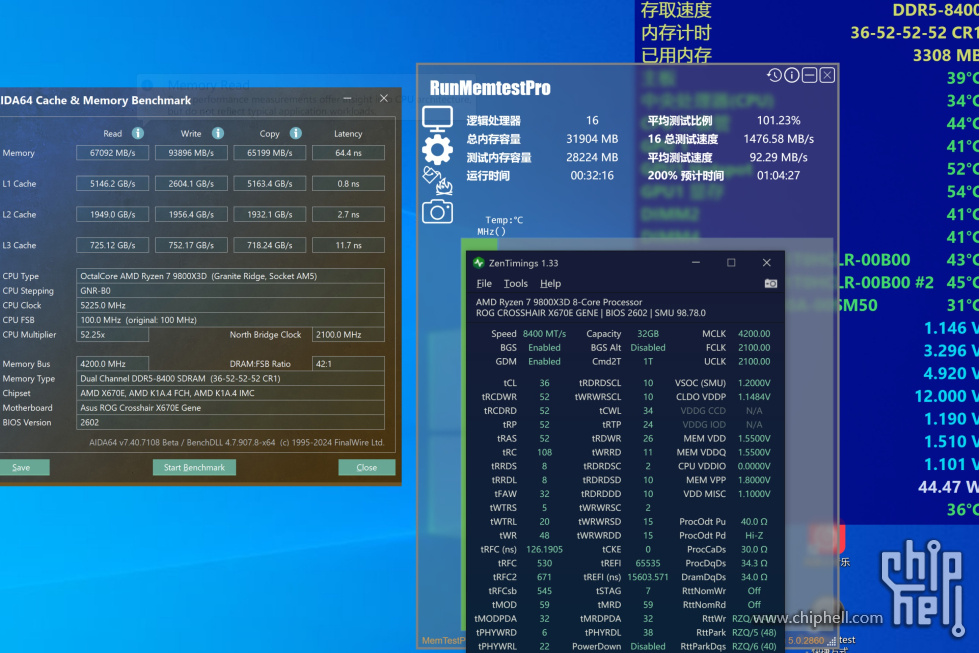Select L3 Cache Copy 718.24 GB/s
The image size is (979, 653).
[x=270, y=245]
